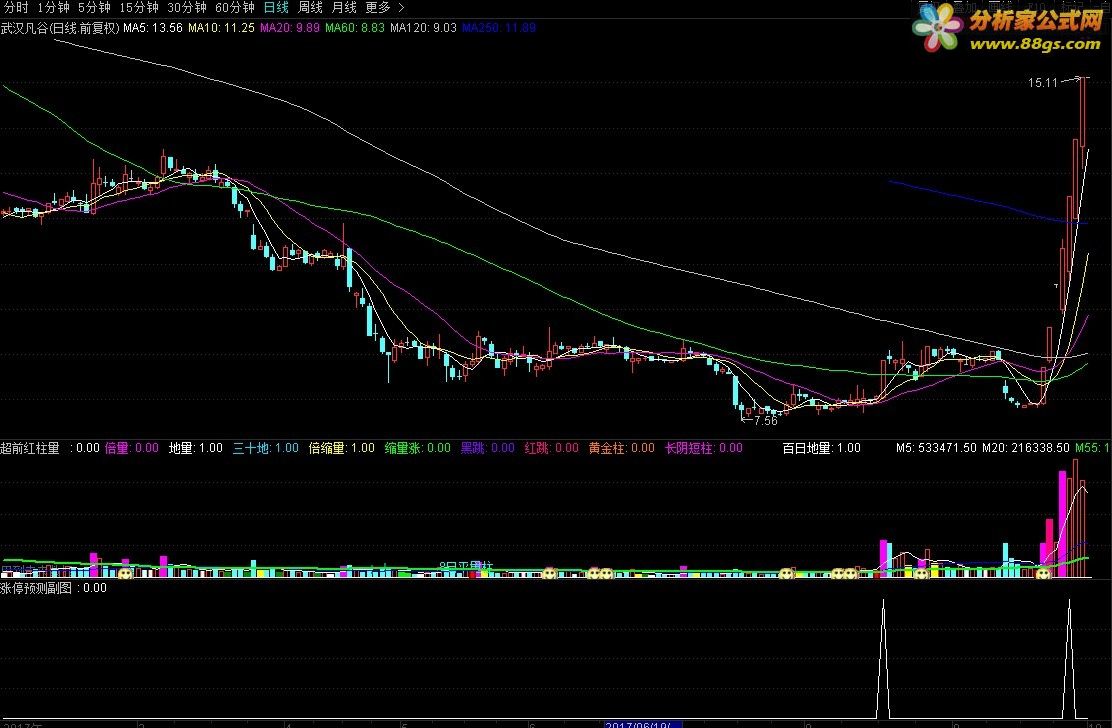Viewport: 1112px width, 728px height.
Task: Switch to the 分时 intraday tab
Action: point(16,8)
